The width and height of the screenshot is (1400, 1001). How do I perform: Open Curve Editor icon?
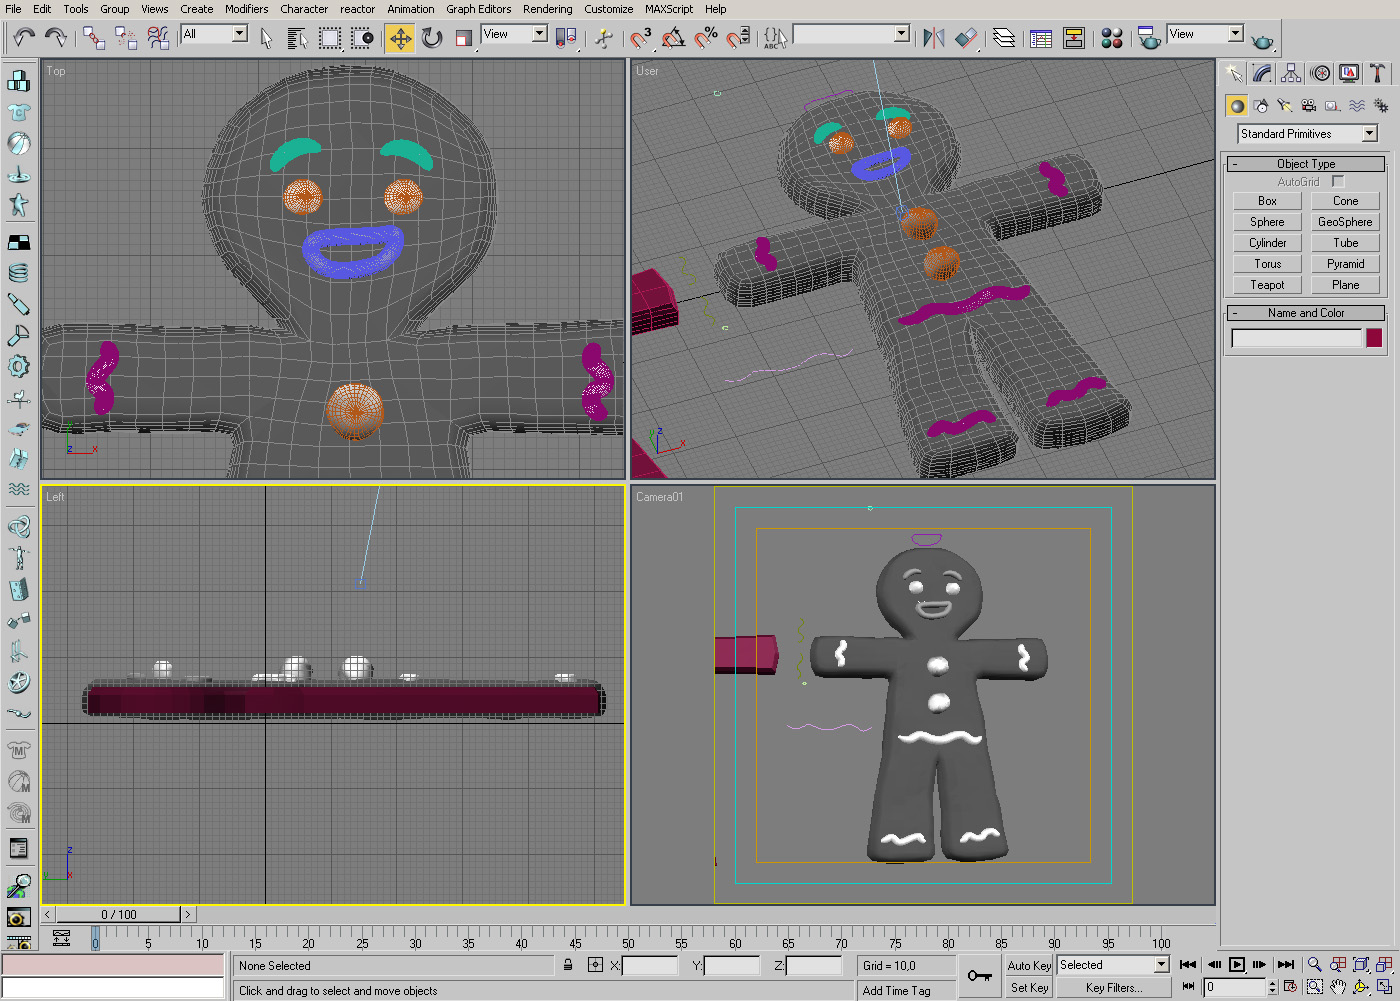1041,38
